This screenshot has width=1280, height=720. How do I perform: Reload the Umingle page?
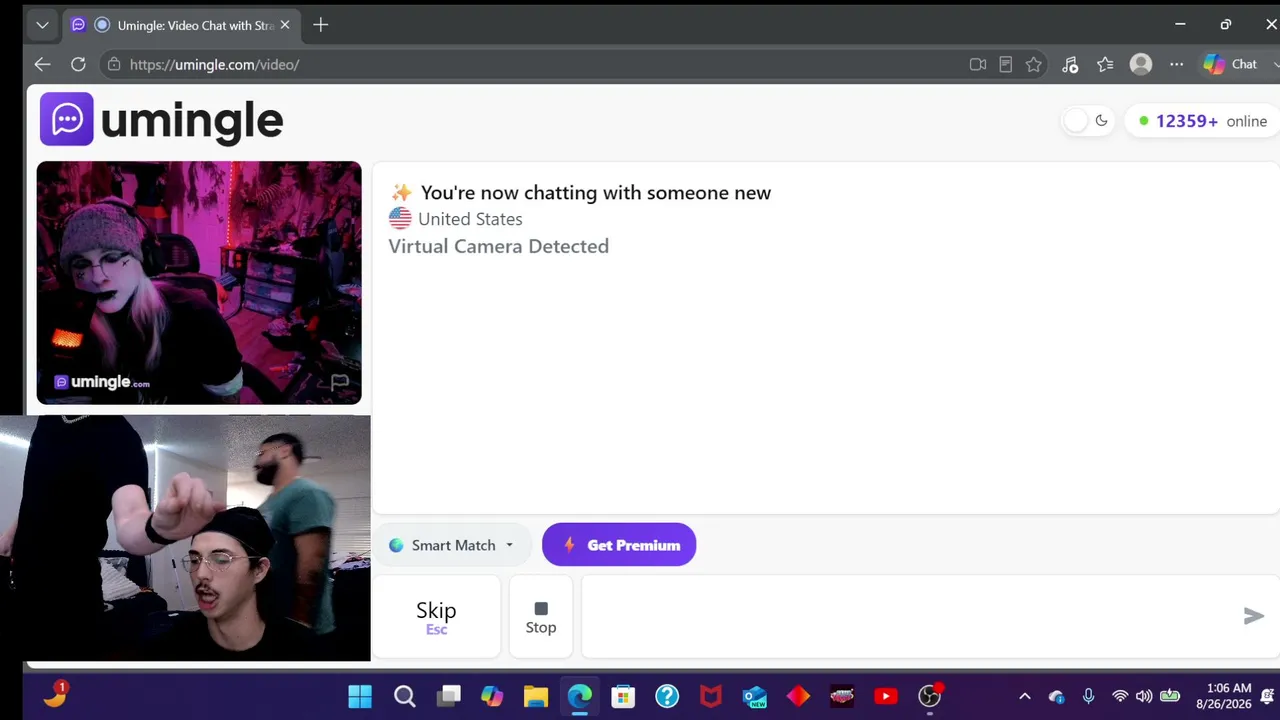click(x=78, y=64)
